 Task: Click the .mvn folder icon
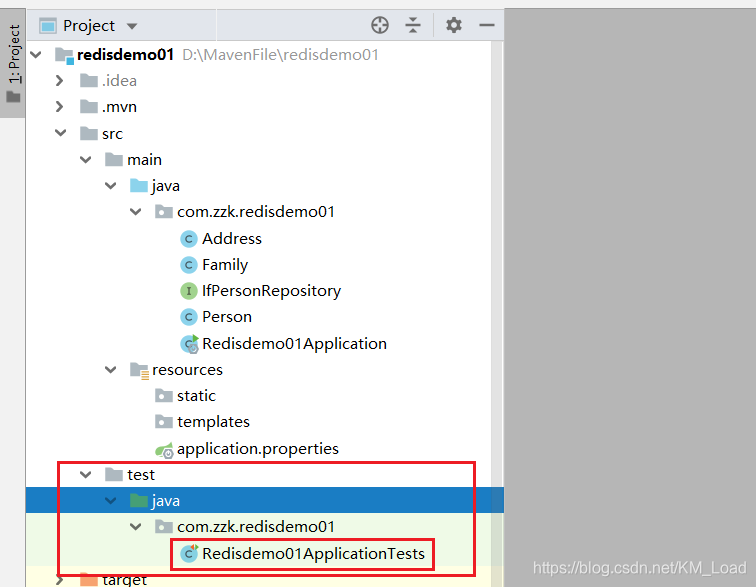click(89, 107)
